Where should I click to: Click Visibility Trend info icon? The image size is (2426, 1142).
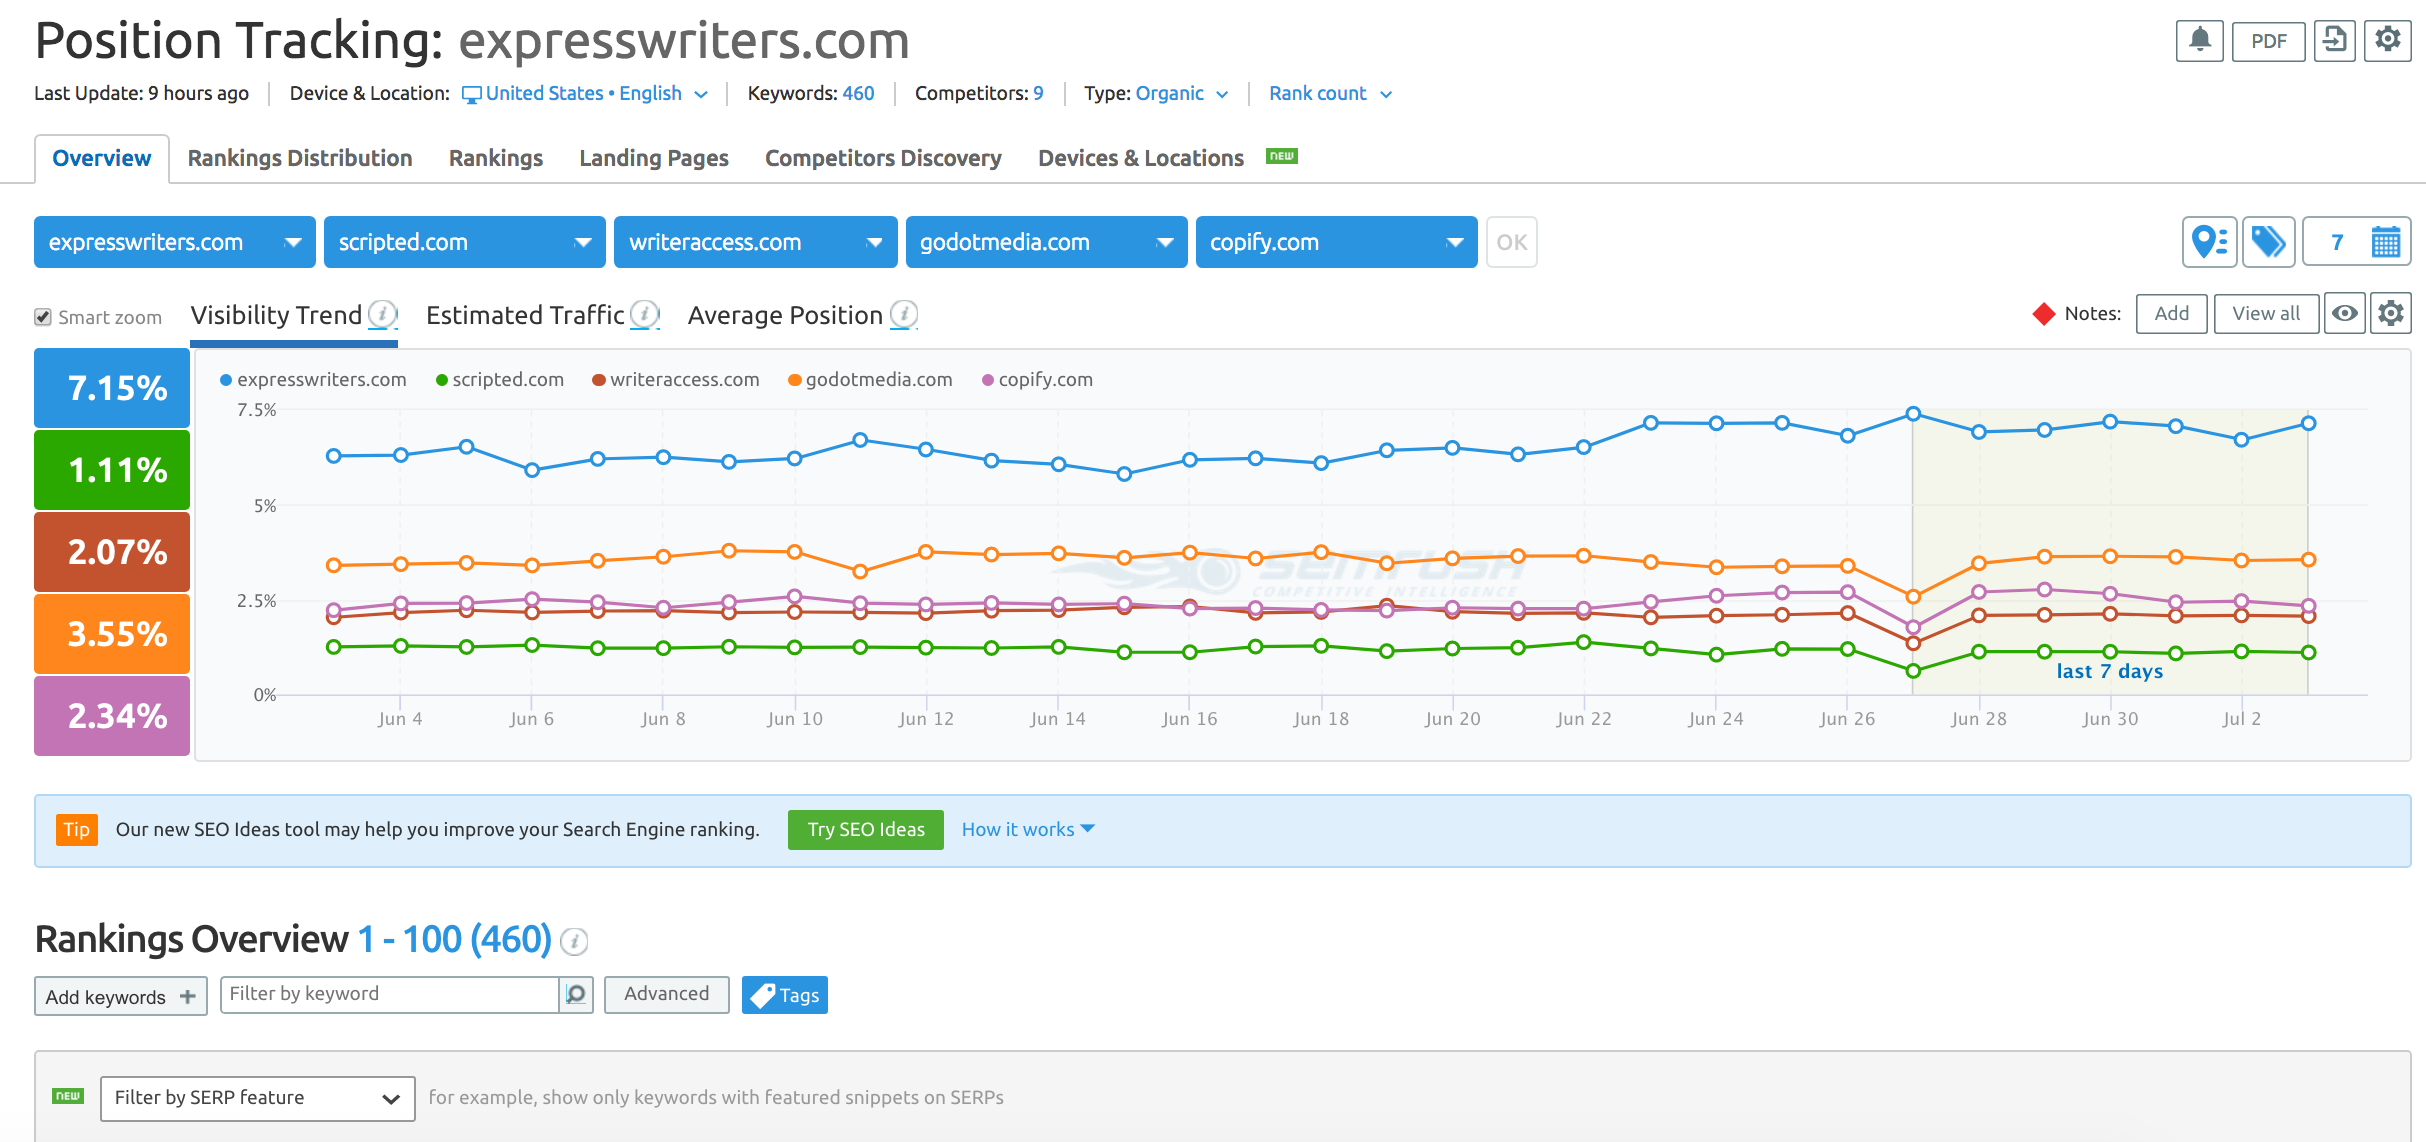pyautogui.click(x=383, y=314)
